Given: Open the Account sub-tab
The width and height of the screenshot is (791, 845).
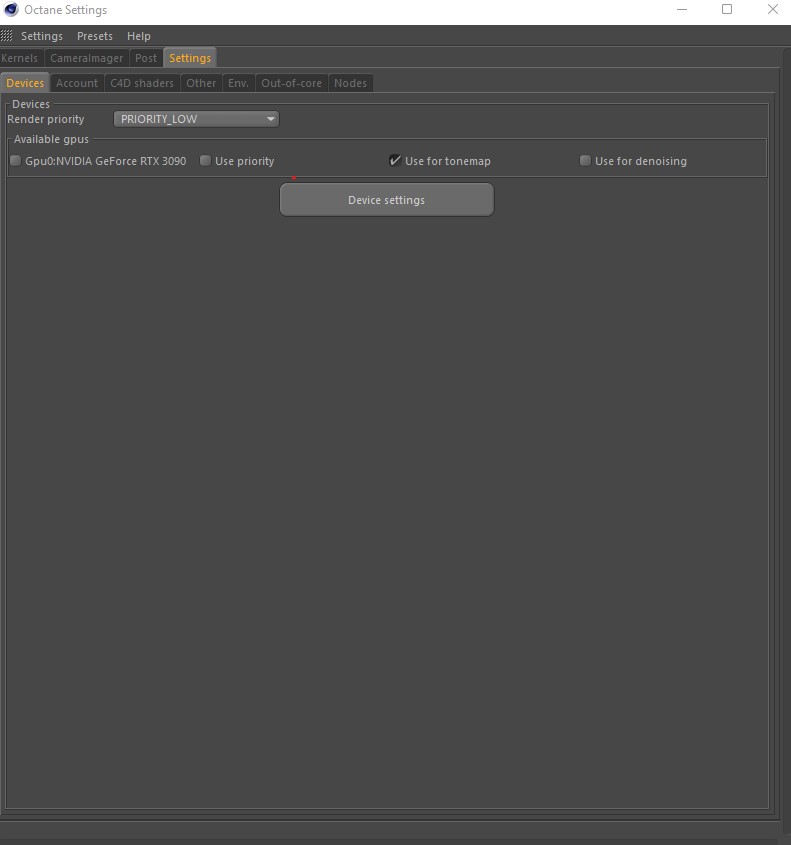Looking at the screenshot, I should 77,83.
